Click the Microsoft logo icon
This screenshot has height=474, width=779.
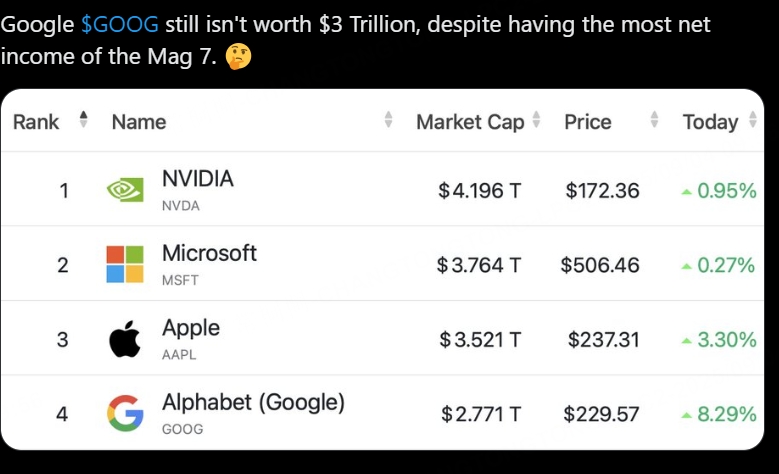tap(125, 265)
